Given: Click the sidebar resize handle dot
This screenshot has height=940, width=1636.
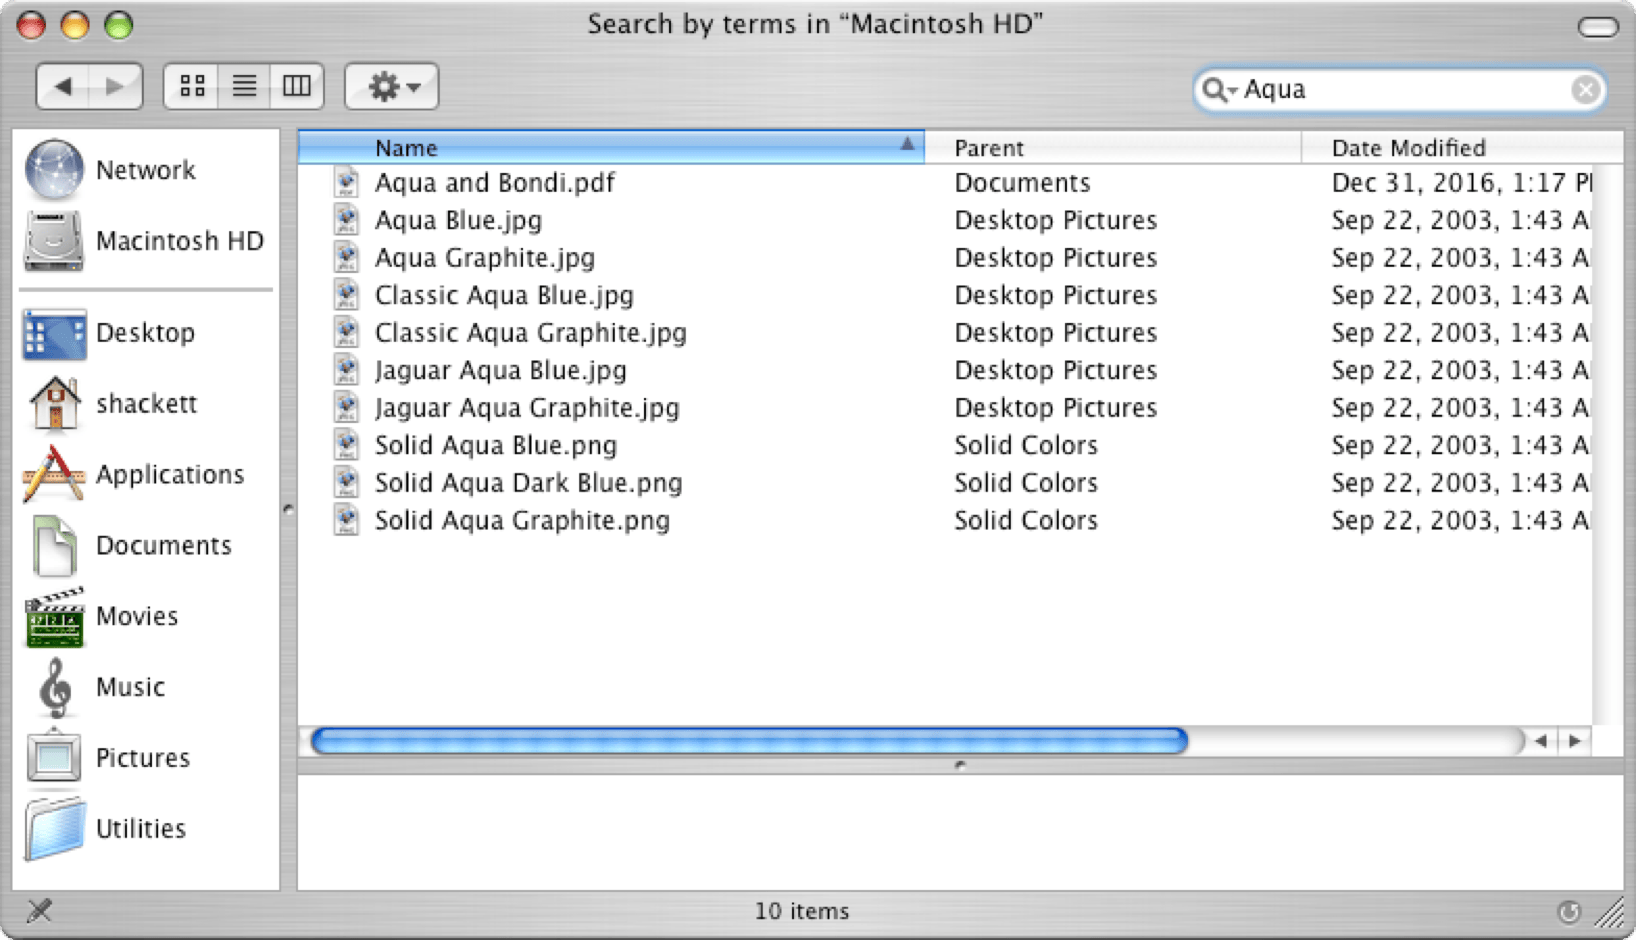Looking at the screenshot, I should point(288,510).
